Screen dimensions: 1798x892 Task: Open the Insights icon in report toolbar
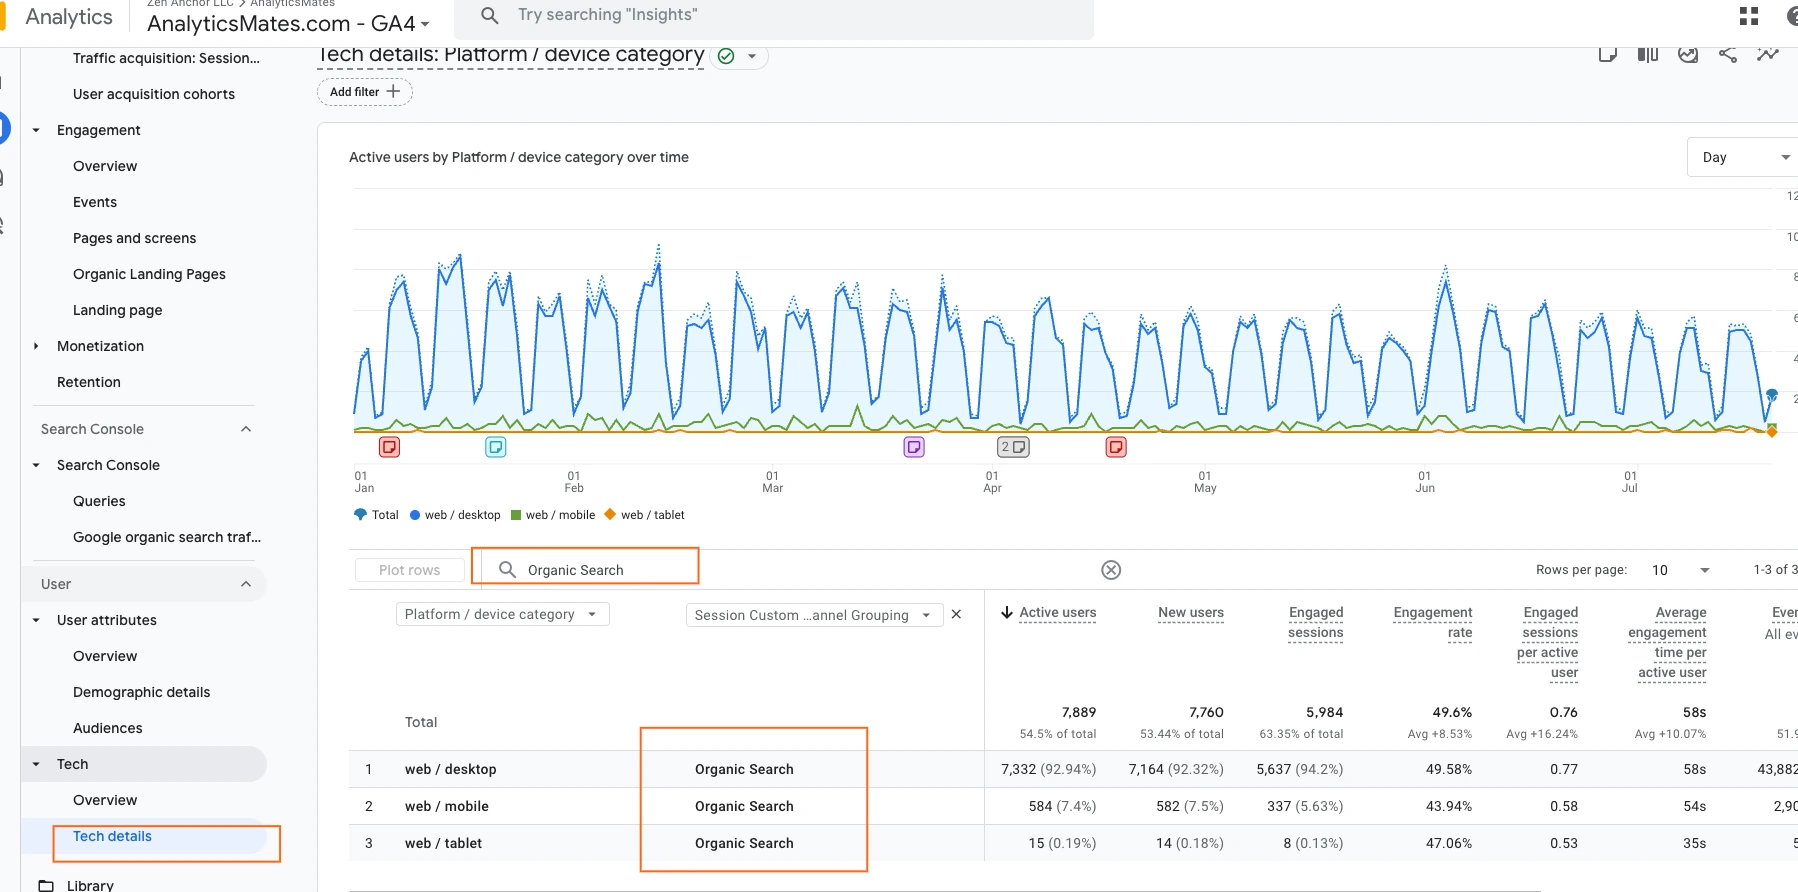1688,54
